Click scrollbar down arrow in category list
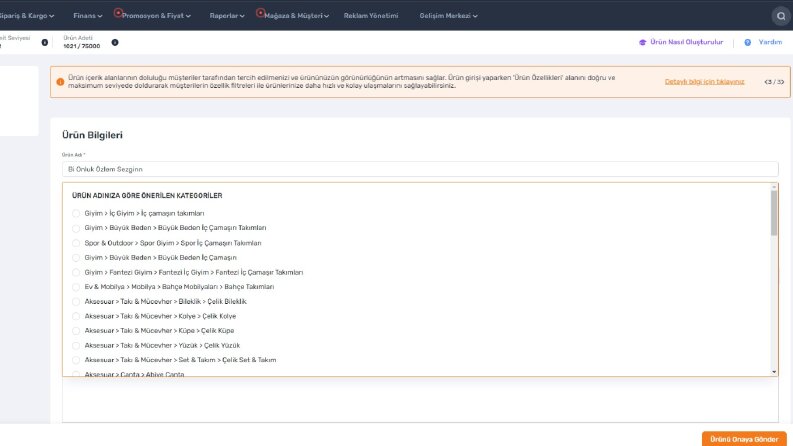Screen dimensions: 793x446 pos(774,372)
